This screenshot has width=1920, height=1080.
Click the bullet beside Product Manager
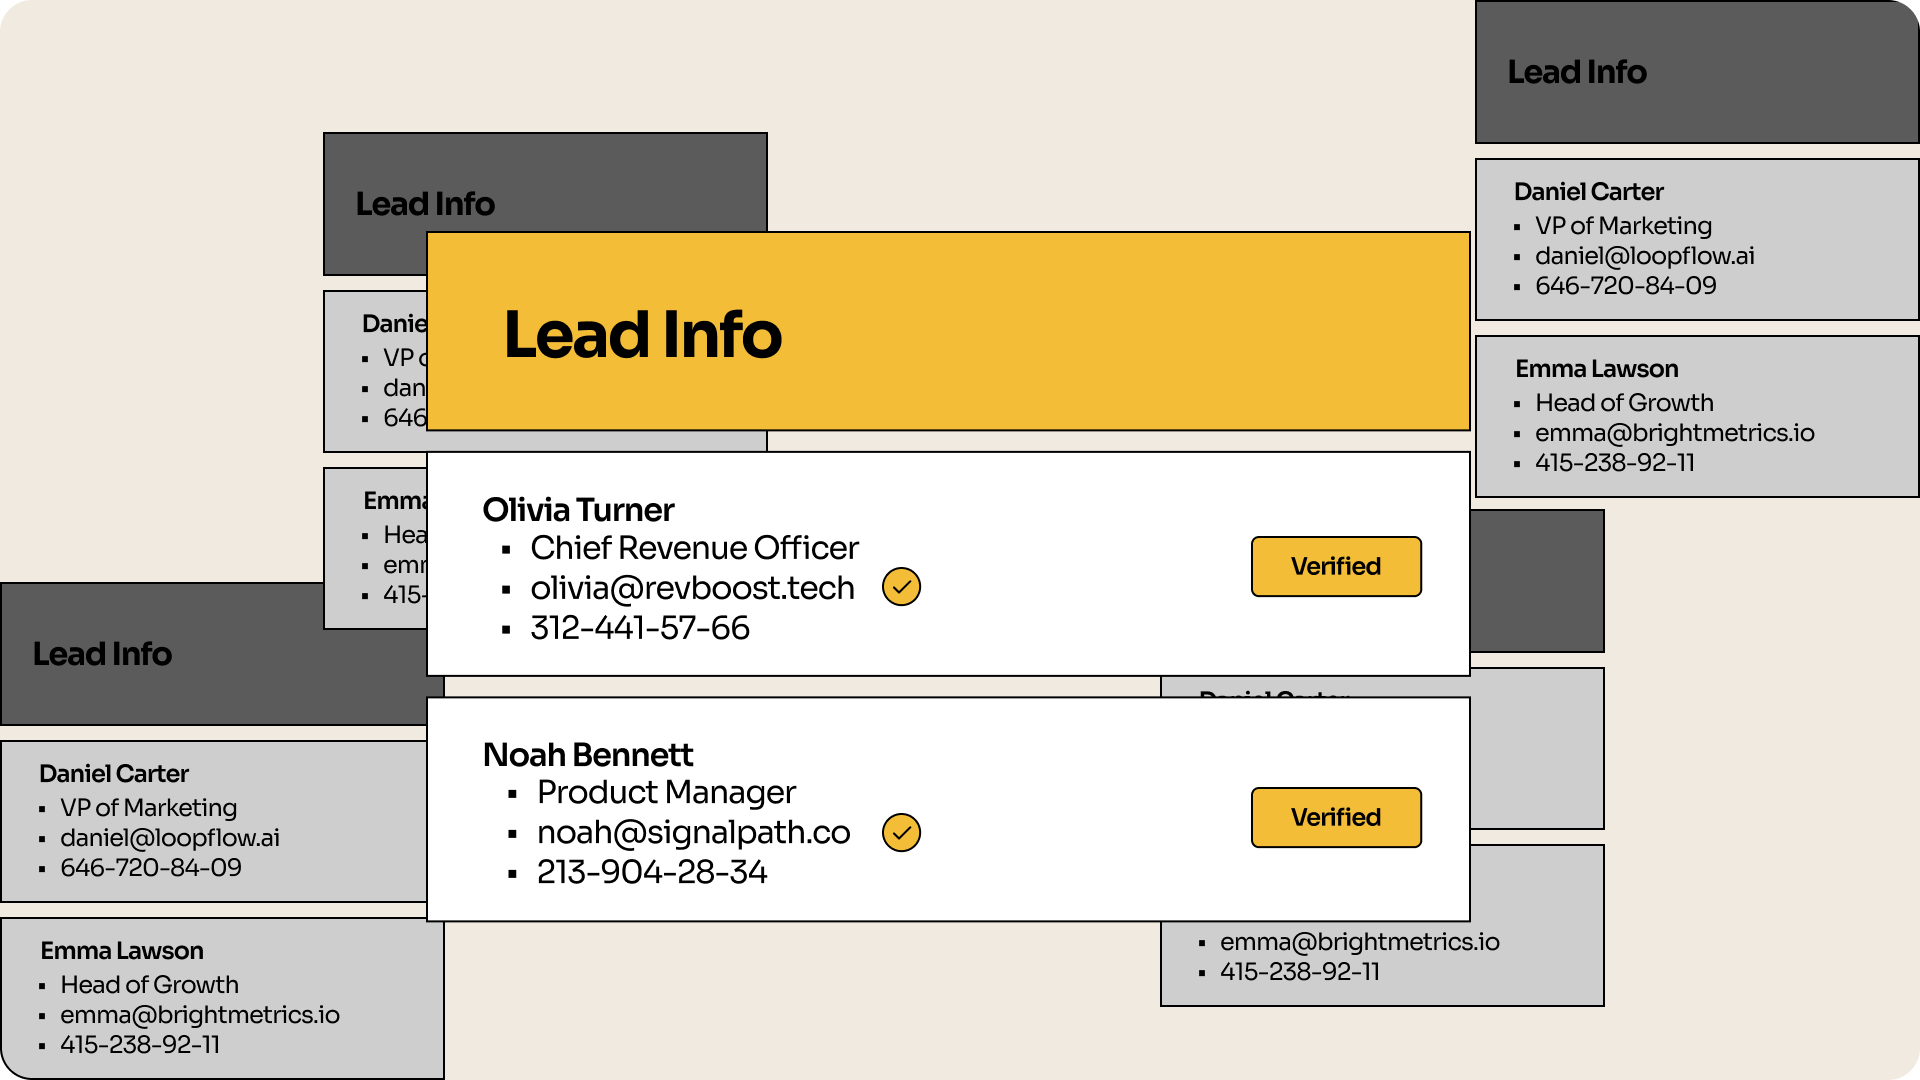point(514,793)
